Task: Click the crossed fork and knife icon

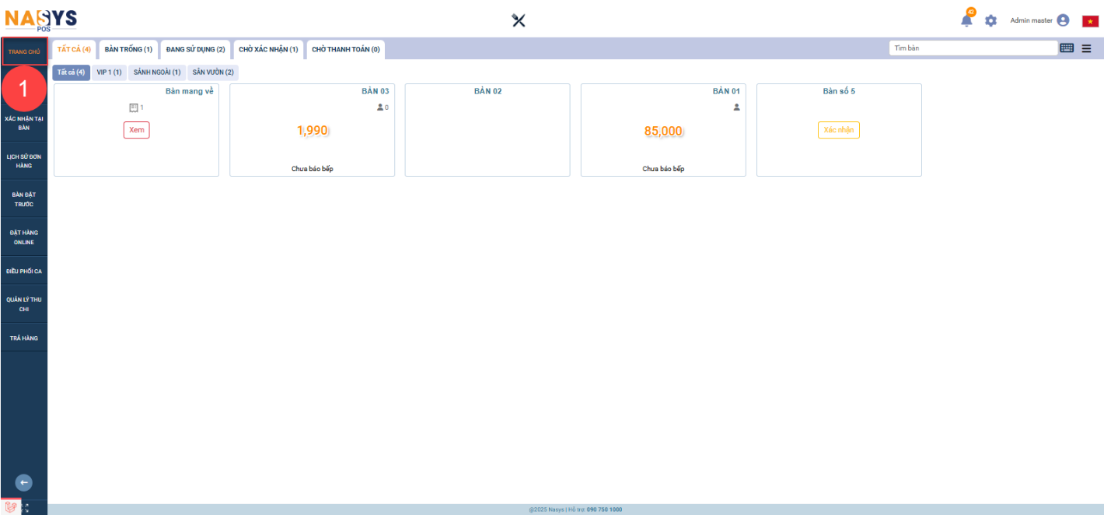Action: point(518,21)
